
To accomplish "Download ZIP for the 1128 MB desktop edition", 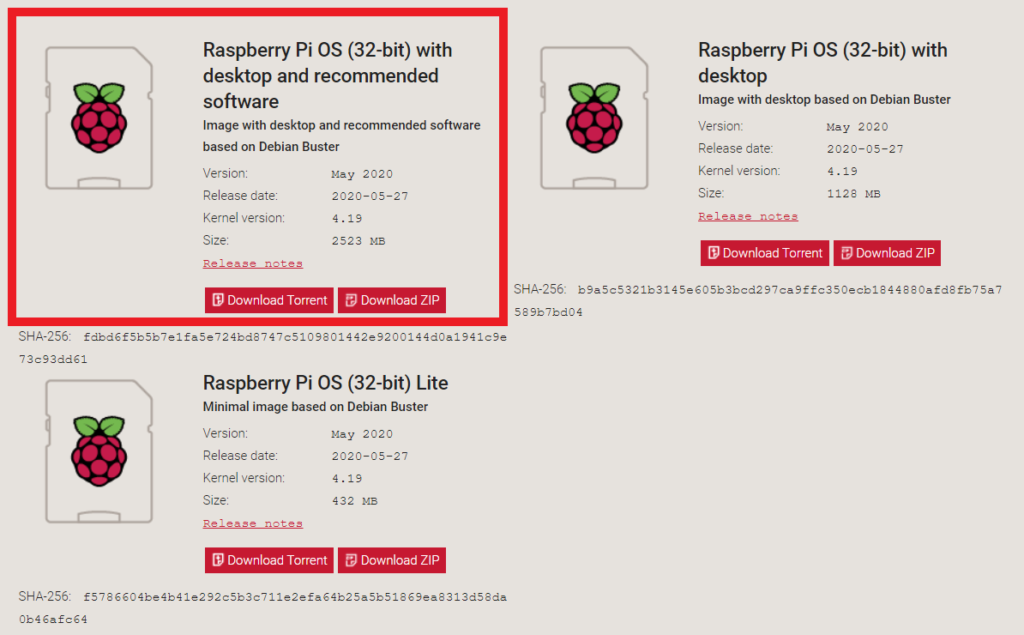I will [887, 253].
